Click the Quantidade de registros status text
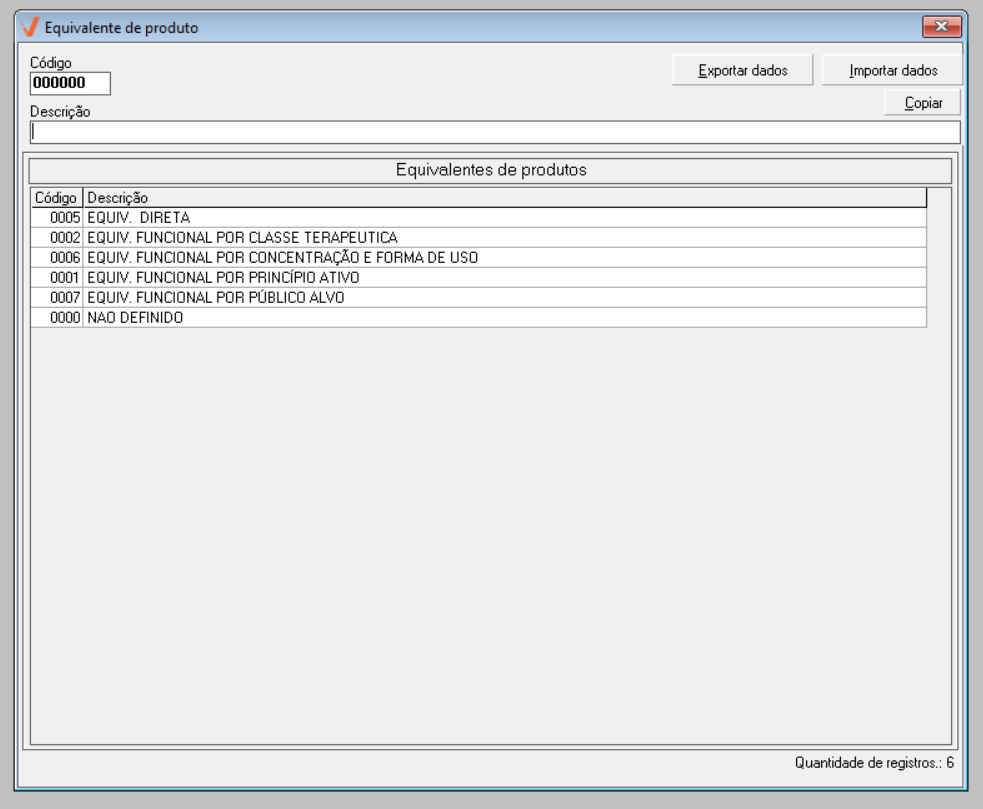 [874, 763]
